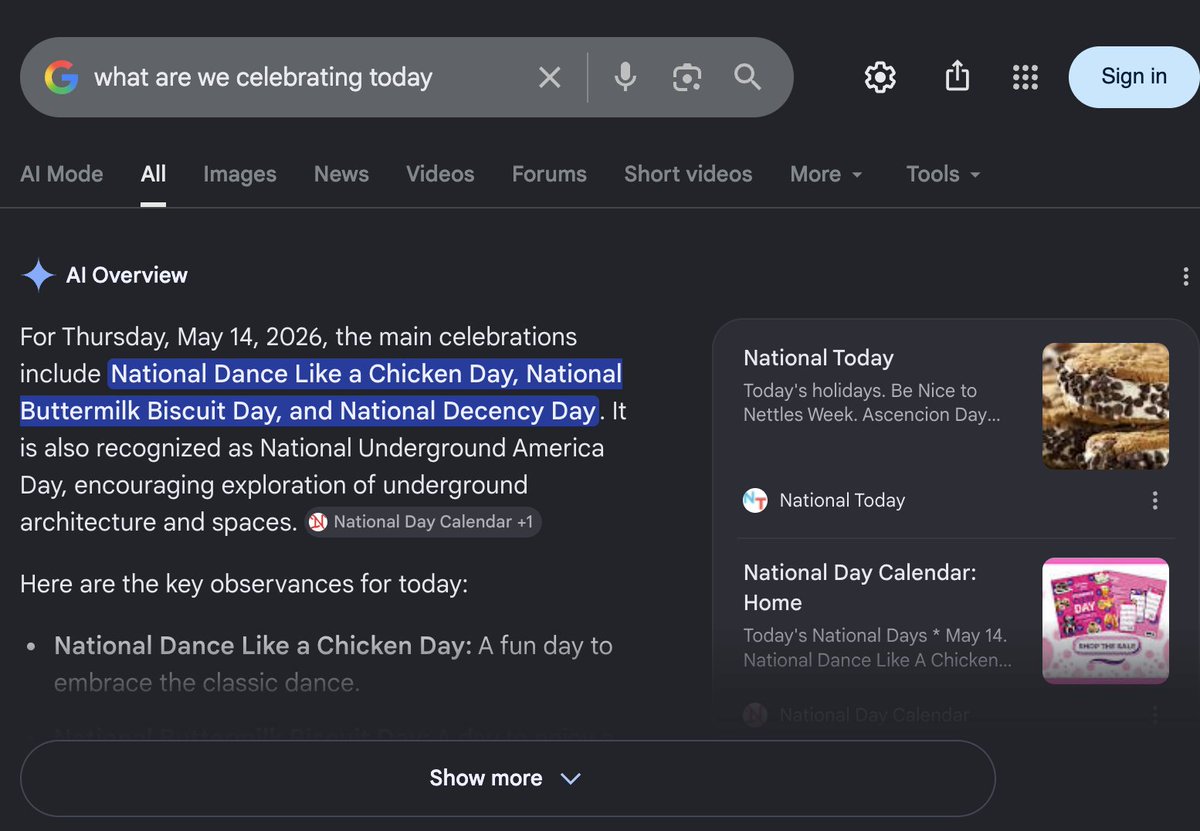Click the 'Today's holidays. Be Nice to Nettles' snippet

click(x=871, y=403)
